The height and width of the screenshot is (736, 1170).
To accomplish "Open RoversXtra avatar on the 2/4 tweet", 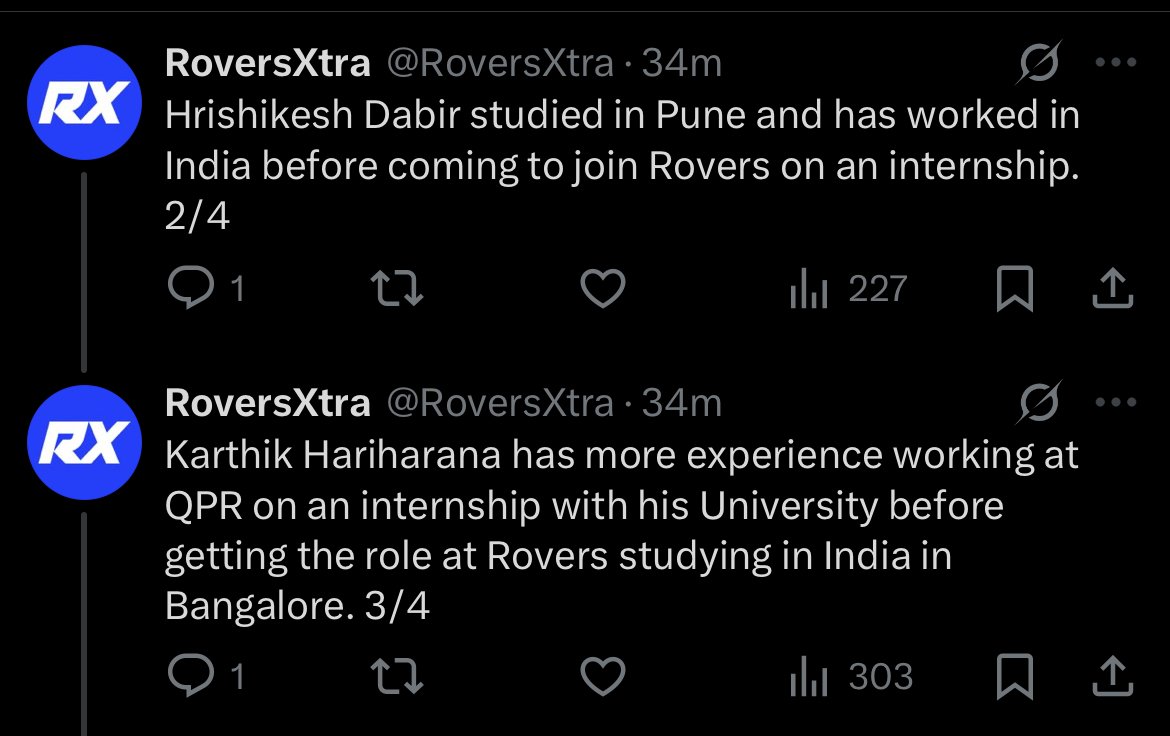I will point(84,104).
